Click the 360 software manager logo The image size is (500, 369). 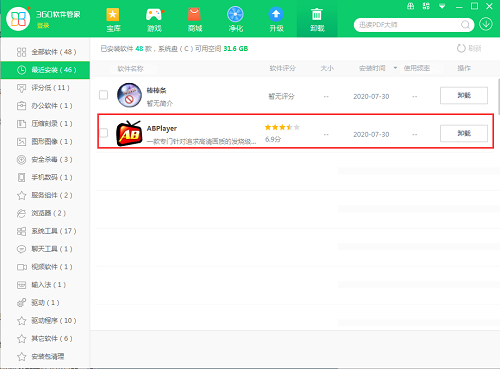coord(18,19)
